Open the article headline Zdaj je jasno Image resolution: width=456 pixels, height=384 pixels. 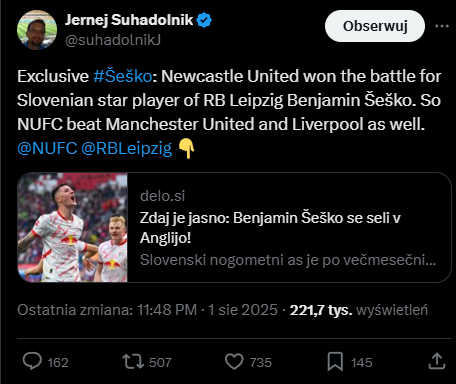click(270, 228)
